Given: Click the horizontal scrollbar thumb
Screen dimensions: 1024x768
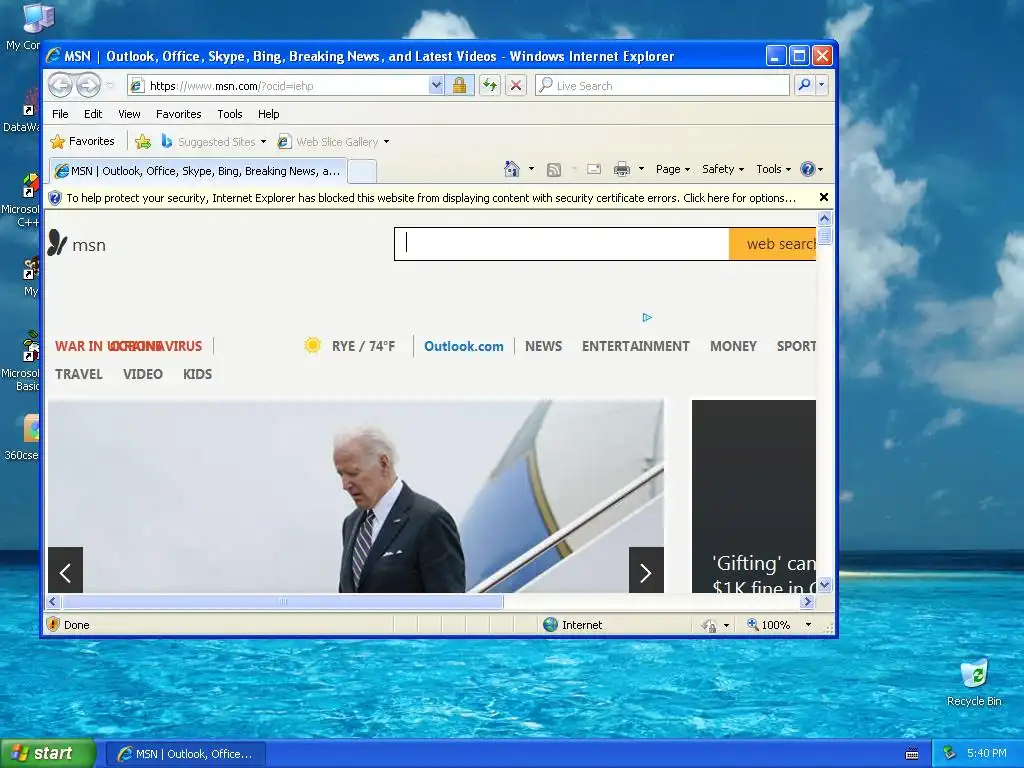Looking at the screenshot, I should (283, 601).
